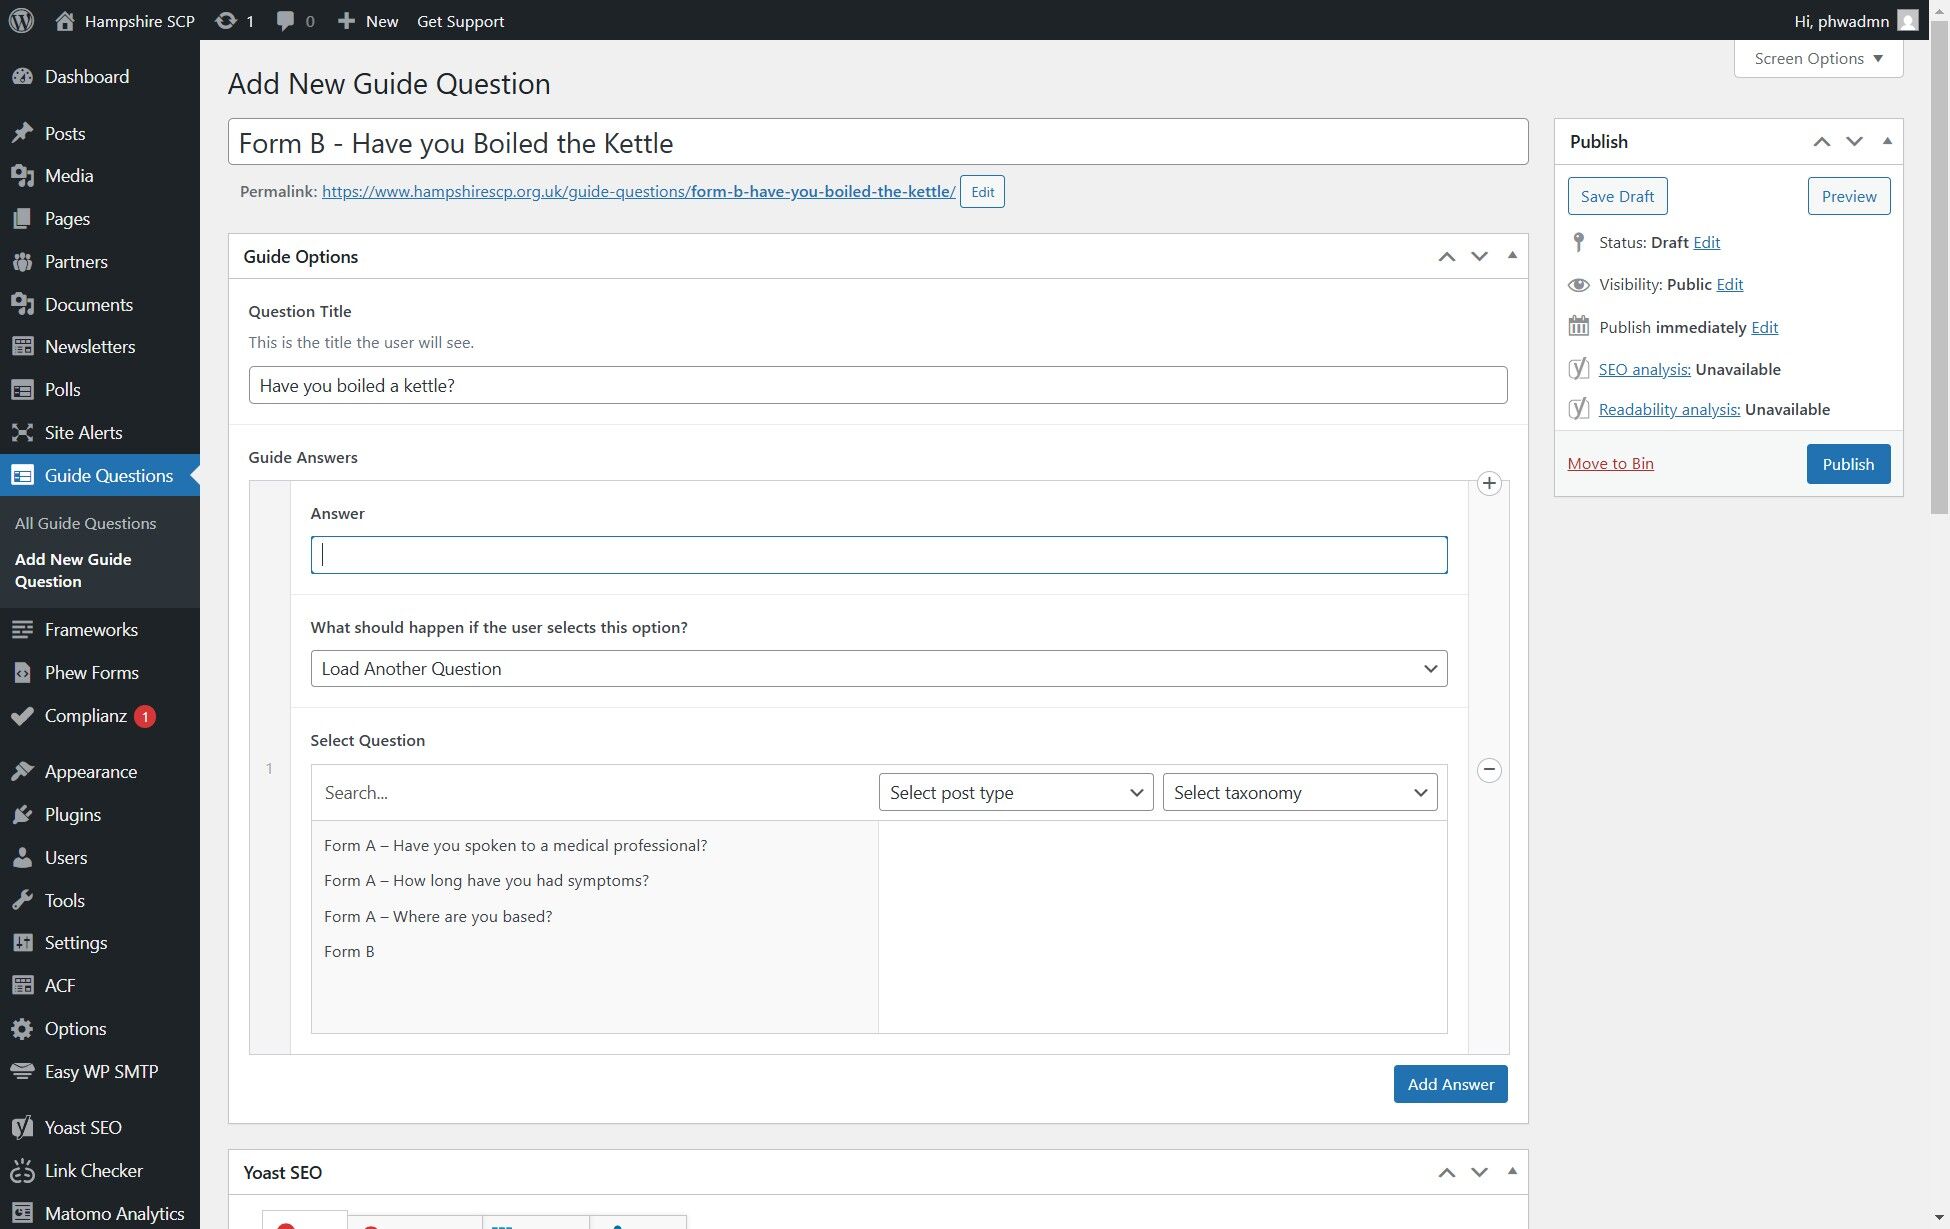Add a row with the plus icon
This screenshot has height=1229, width=1950.
coord(1489,484)
